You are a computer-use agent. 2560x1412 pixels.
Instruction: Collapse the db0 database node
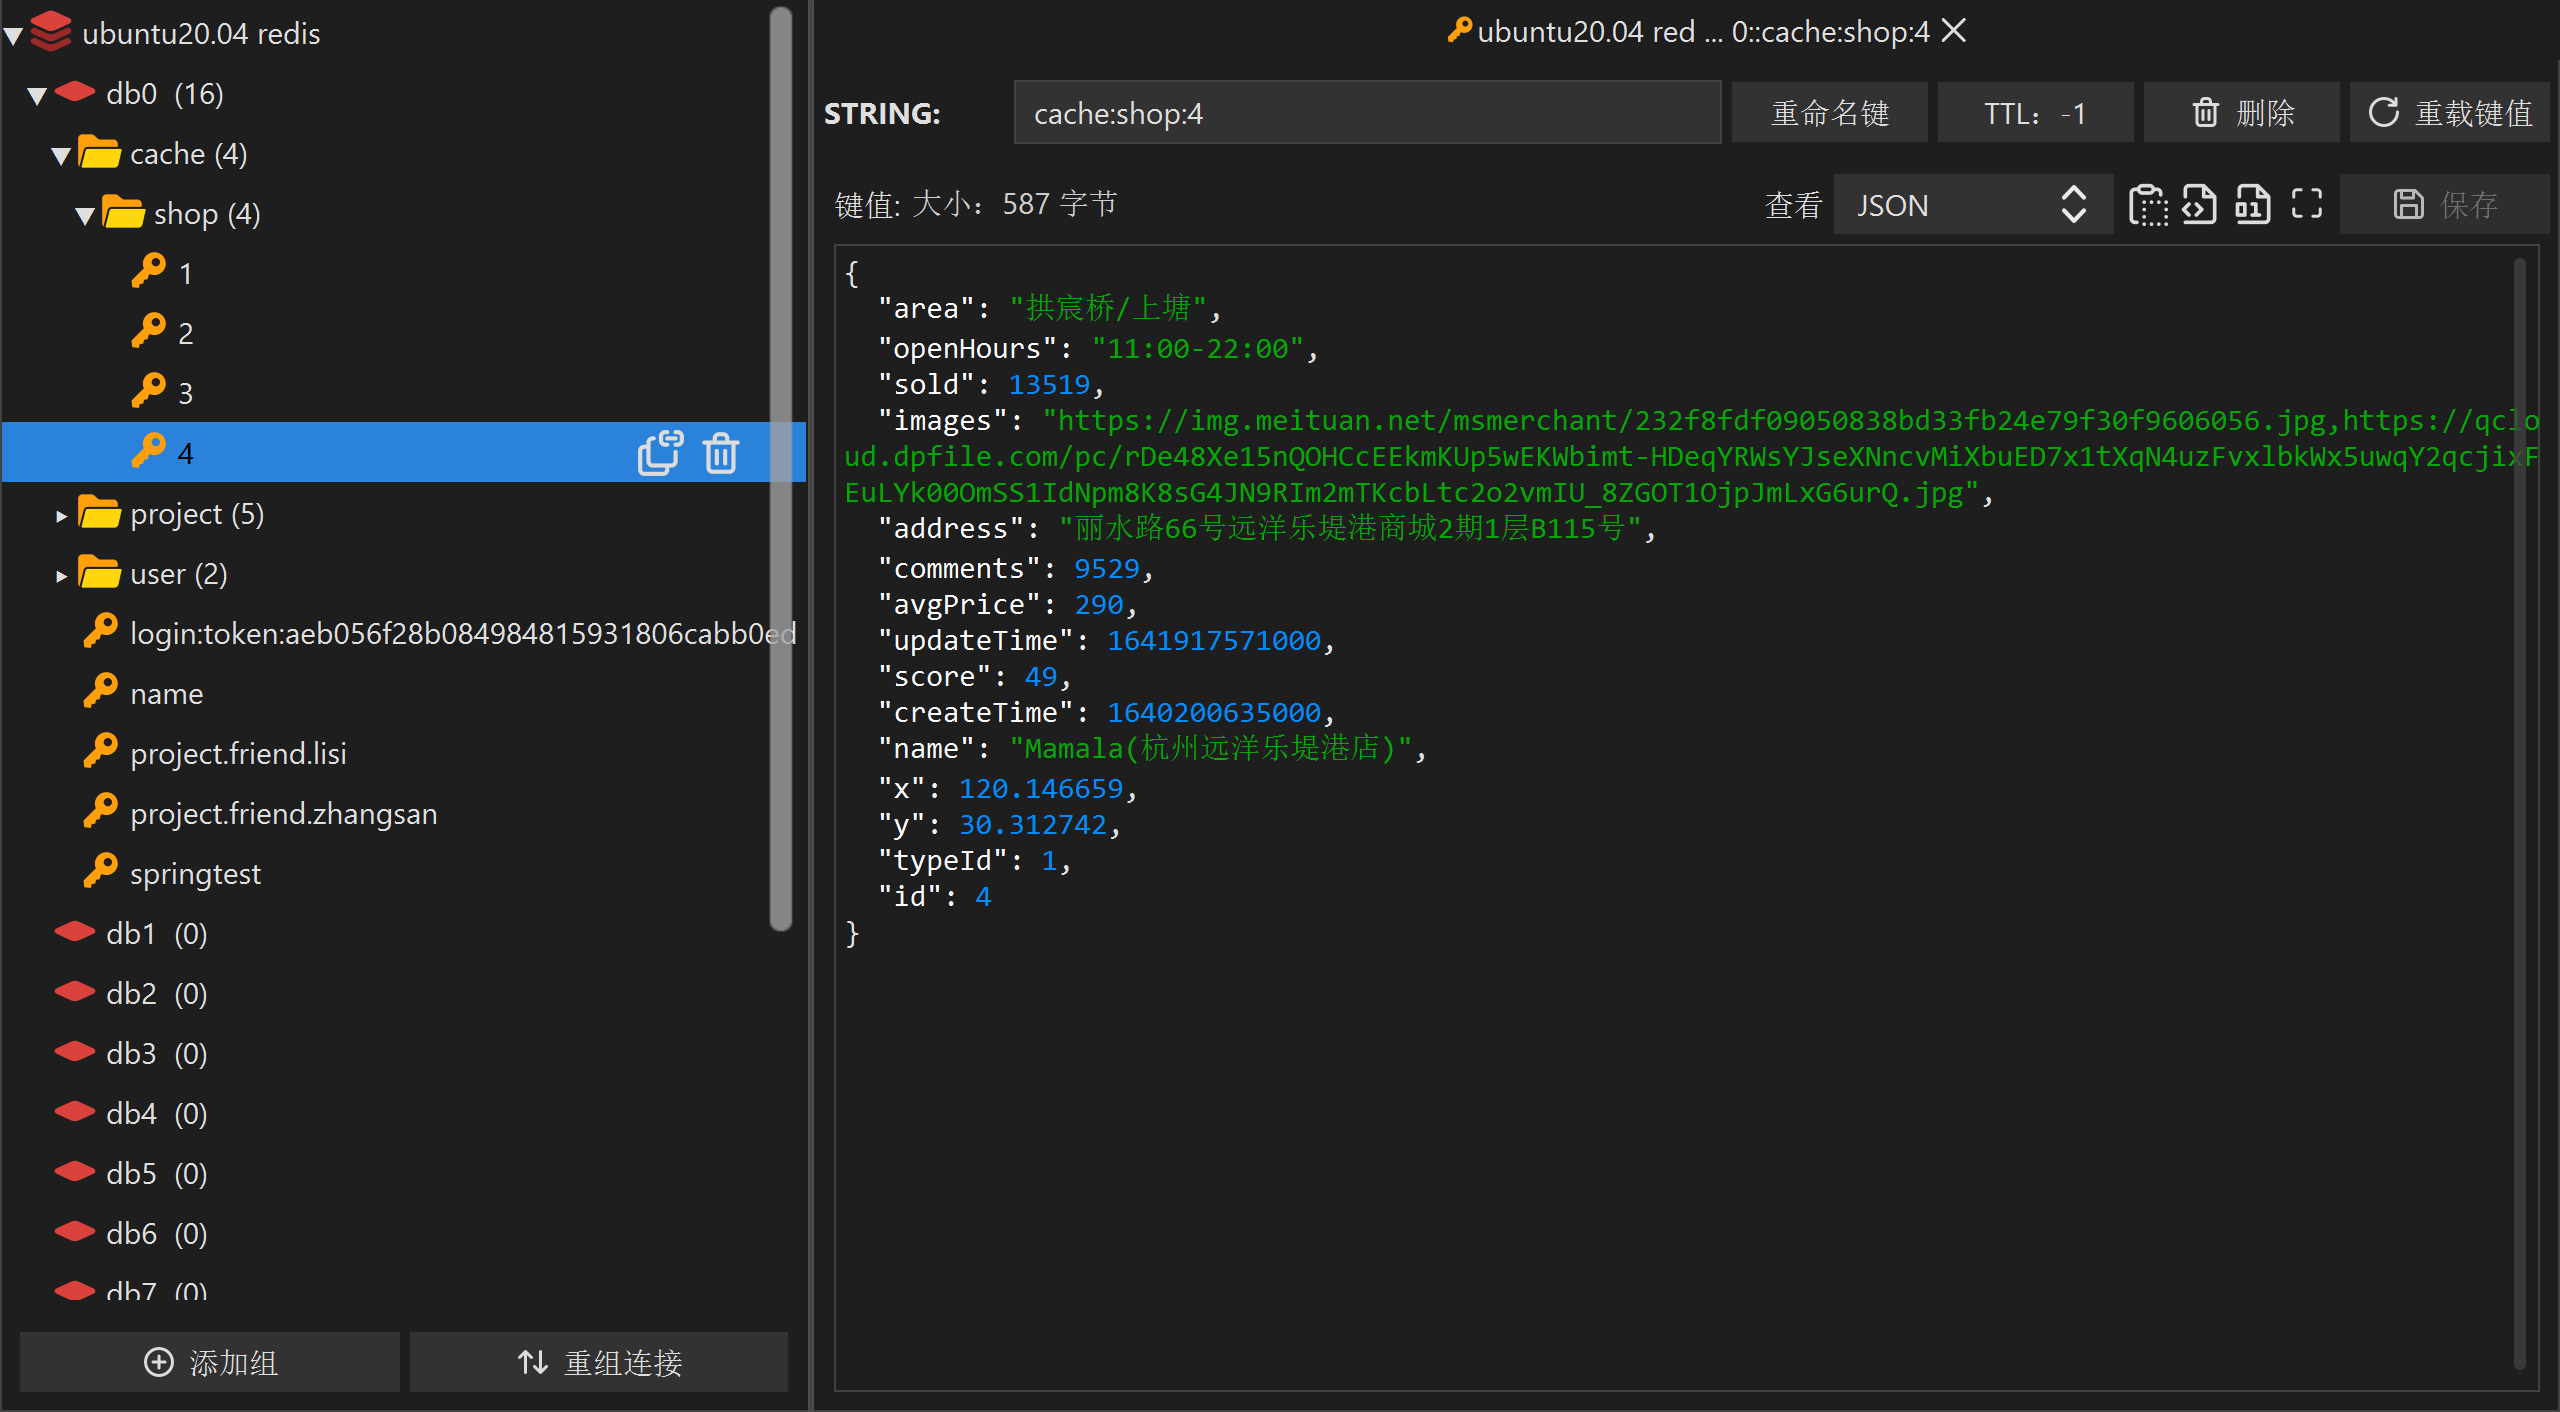(x=37, y=96)
